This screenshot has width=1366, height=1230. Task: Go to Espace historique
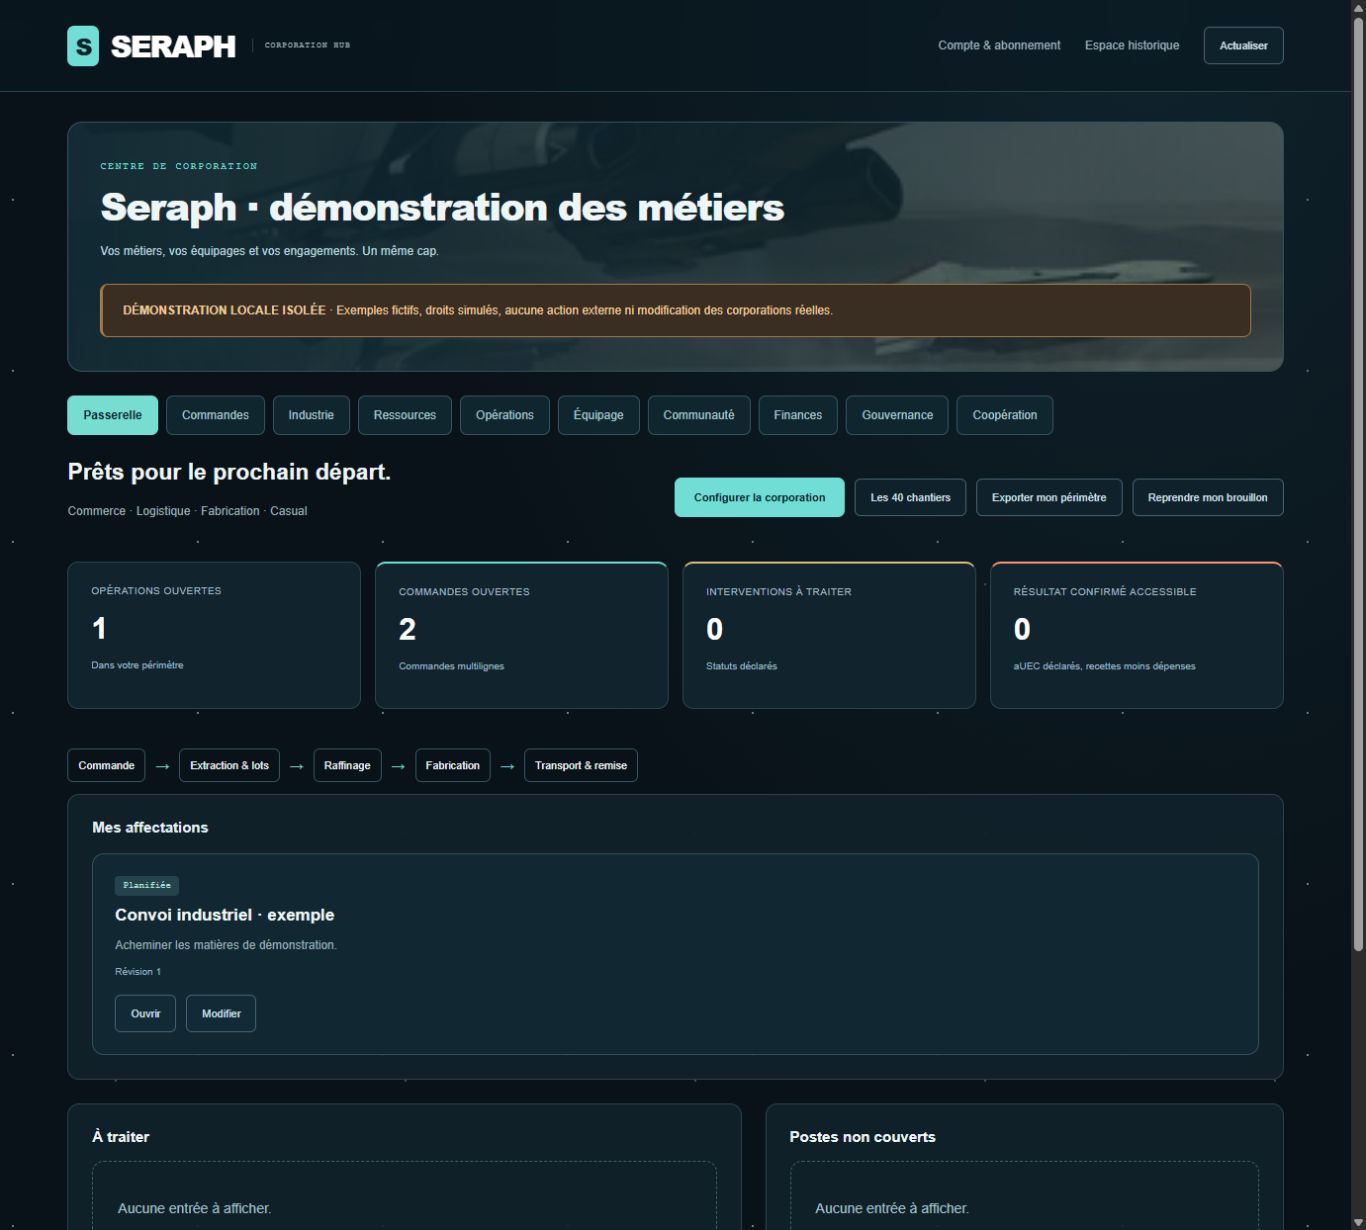pyautogui.click(x=1132, y=46)
